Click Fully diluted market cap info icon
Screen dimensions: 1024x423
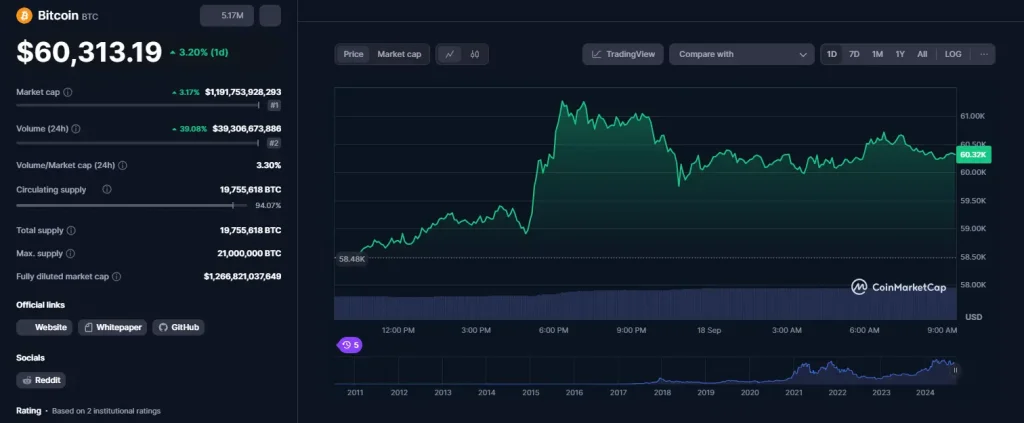117,276
